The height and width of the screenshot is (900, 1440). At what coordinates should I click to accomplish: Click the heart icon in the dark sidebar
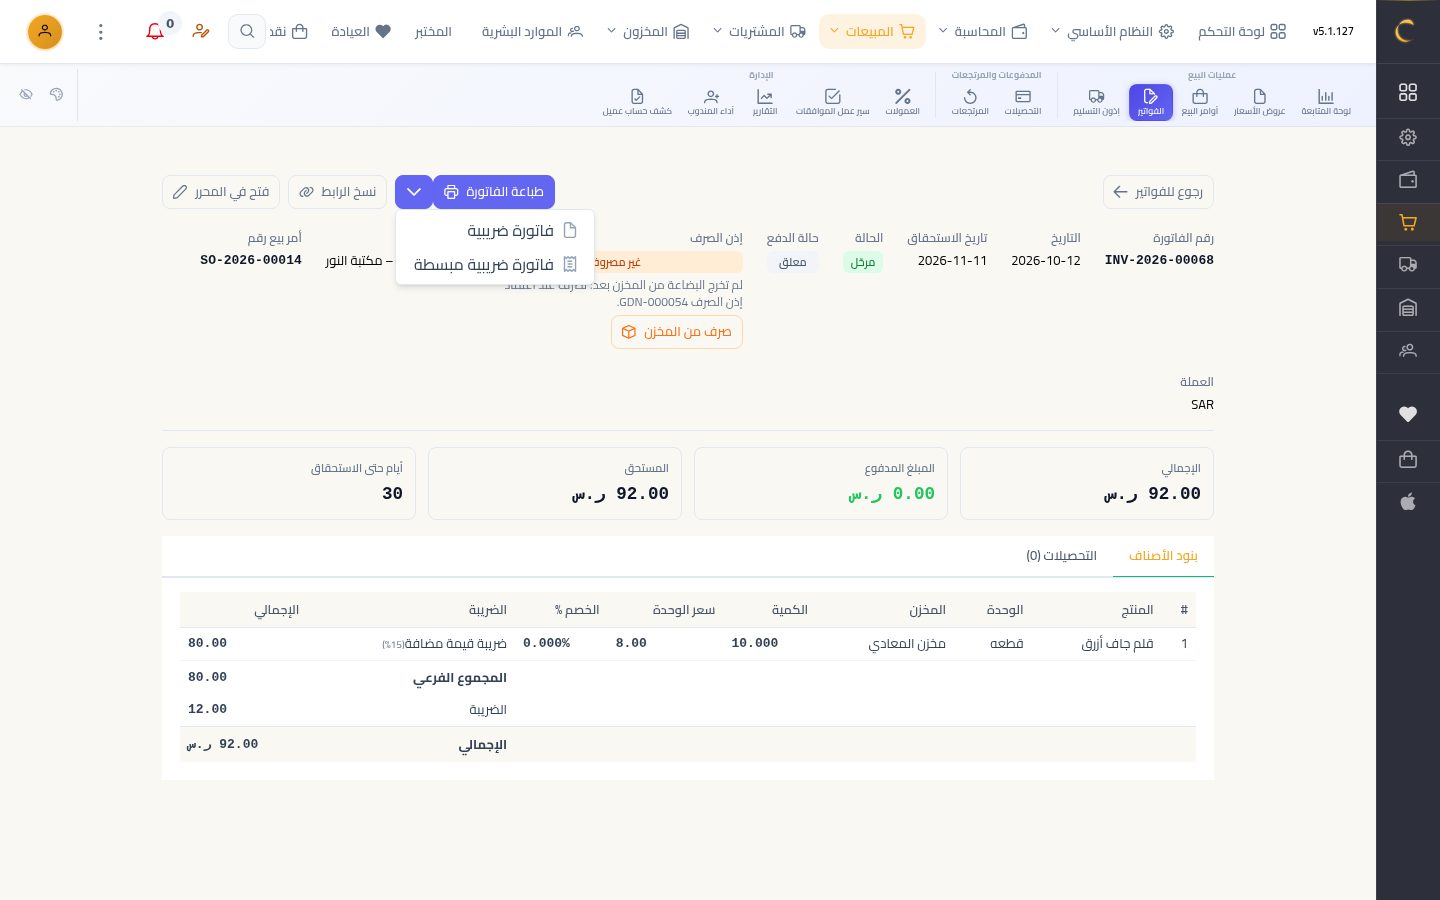coord(1408,414)
